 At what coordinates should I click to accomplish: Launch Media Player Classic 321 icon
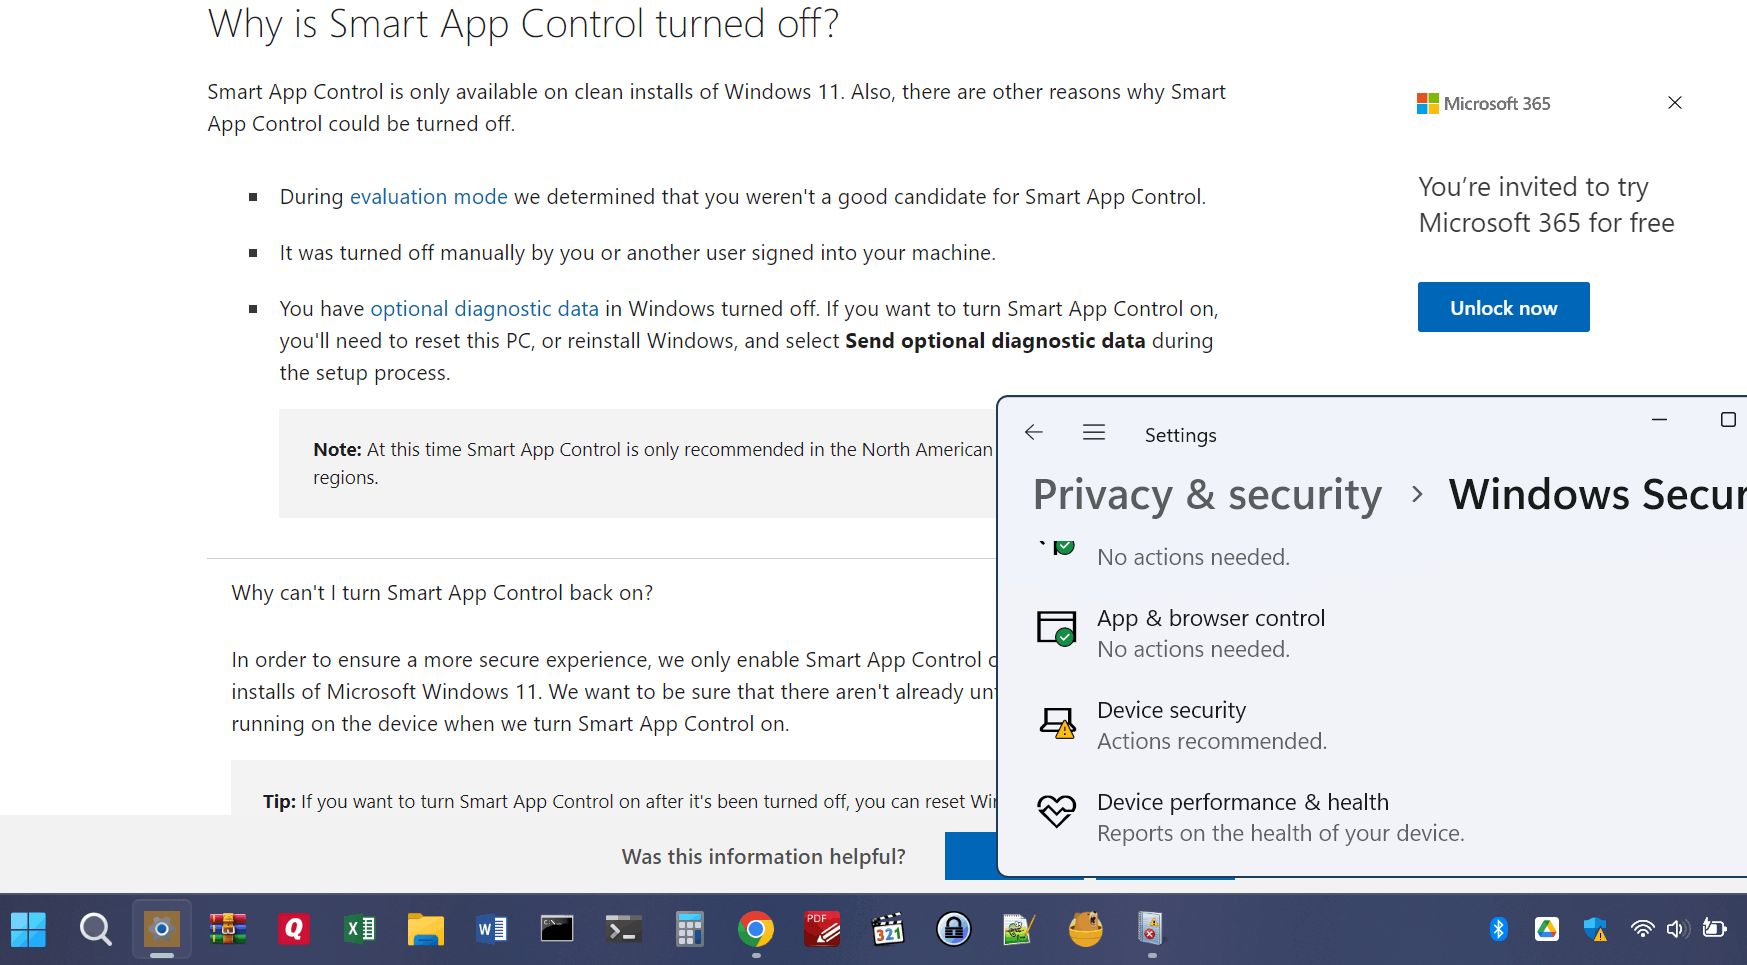888,929
